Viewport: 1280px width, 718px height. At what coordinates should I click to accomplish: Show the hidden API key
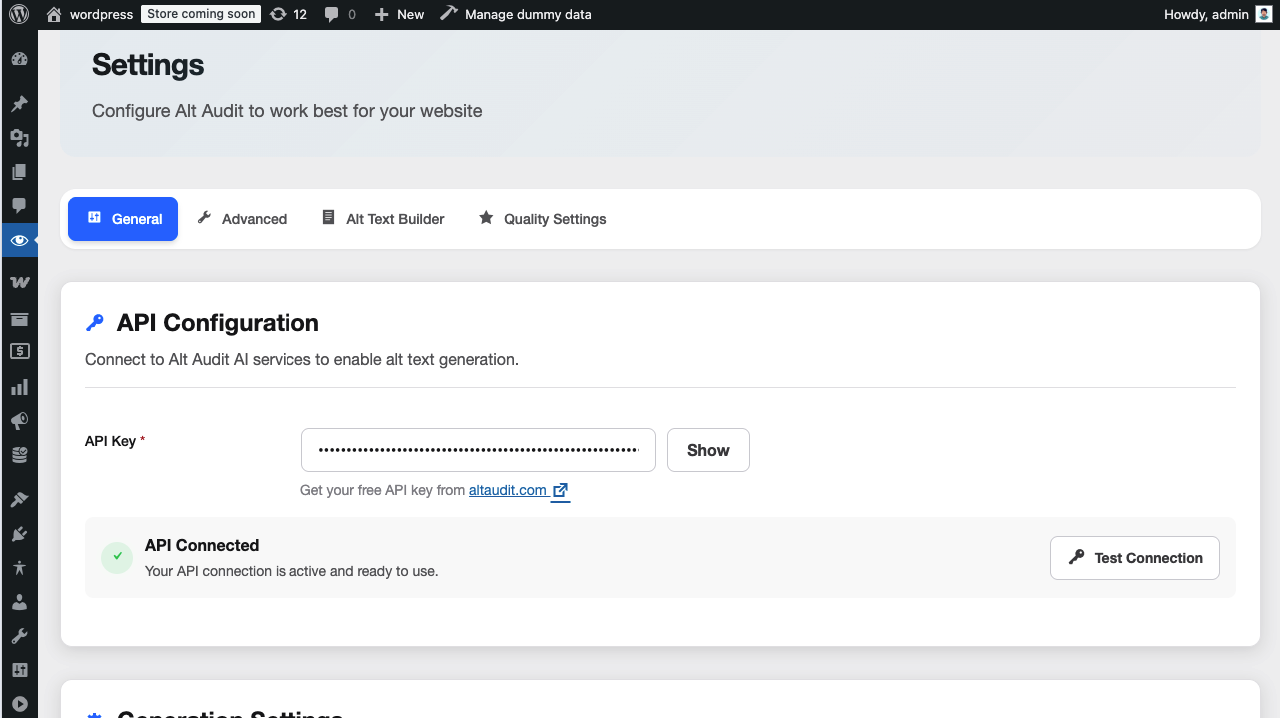[708, 450]
